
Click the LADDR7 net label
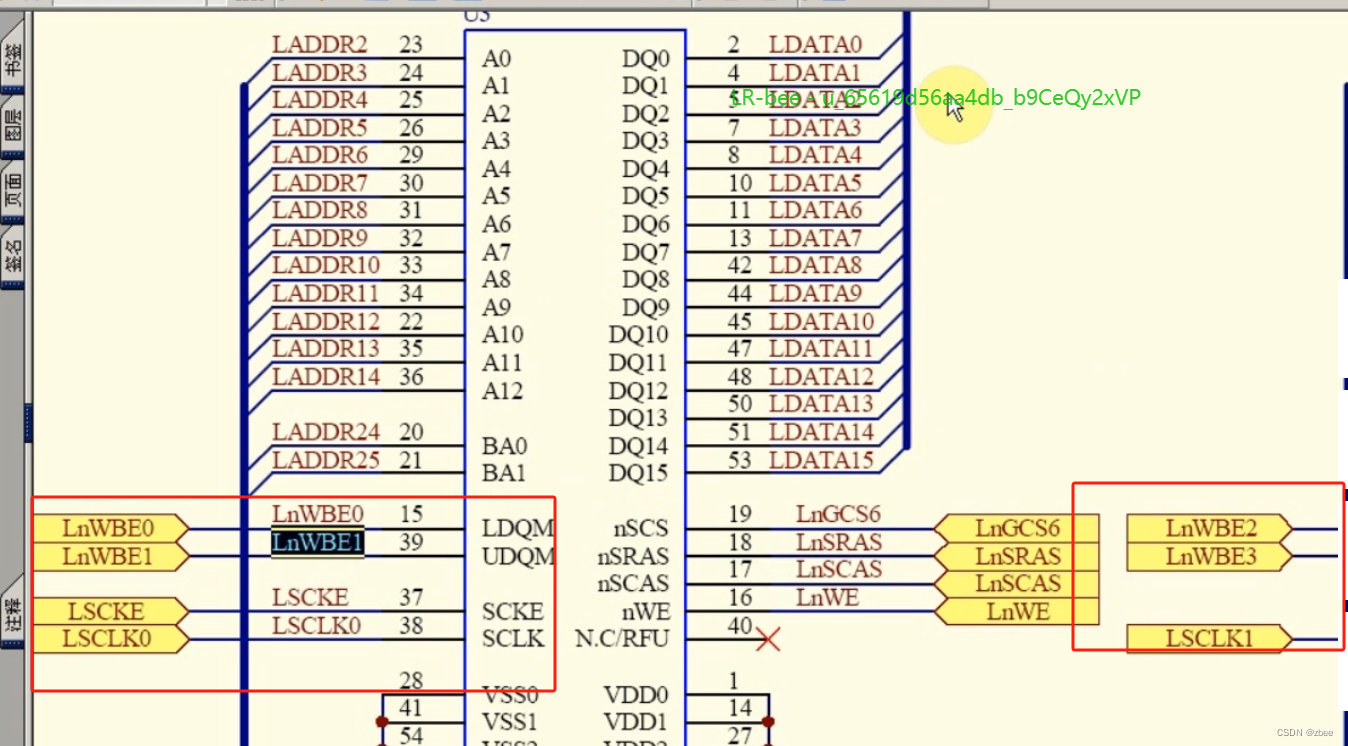click(320, 183)
